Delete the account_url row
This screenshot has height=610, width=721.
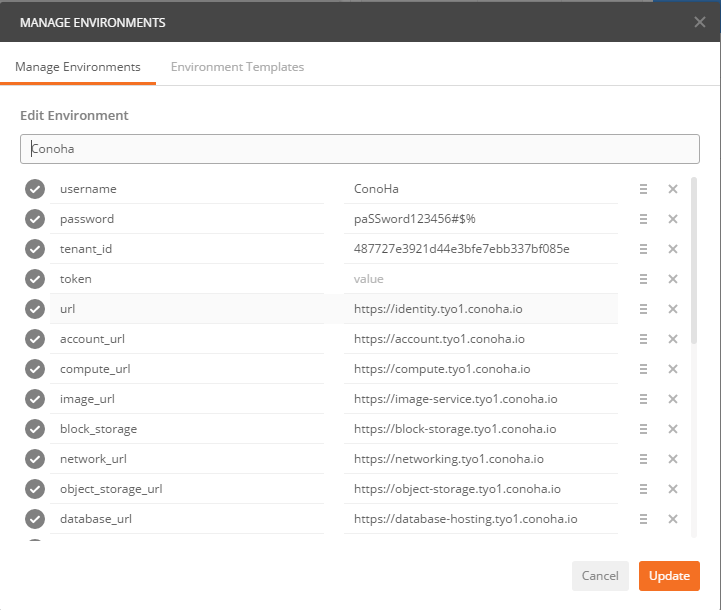[x=673, y=339]
